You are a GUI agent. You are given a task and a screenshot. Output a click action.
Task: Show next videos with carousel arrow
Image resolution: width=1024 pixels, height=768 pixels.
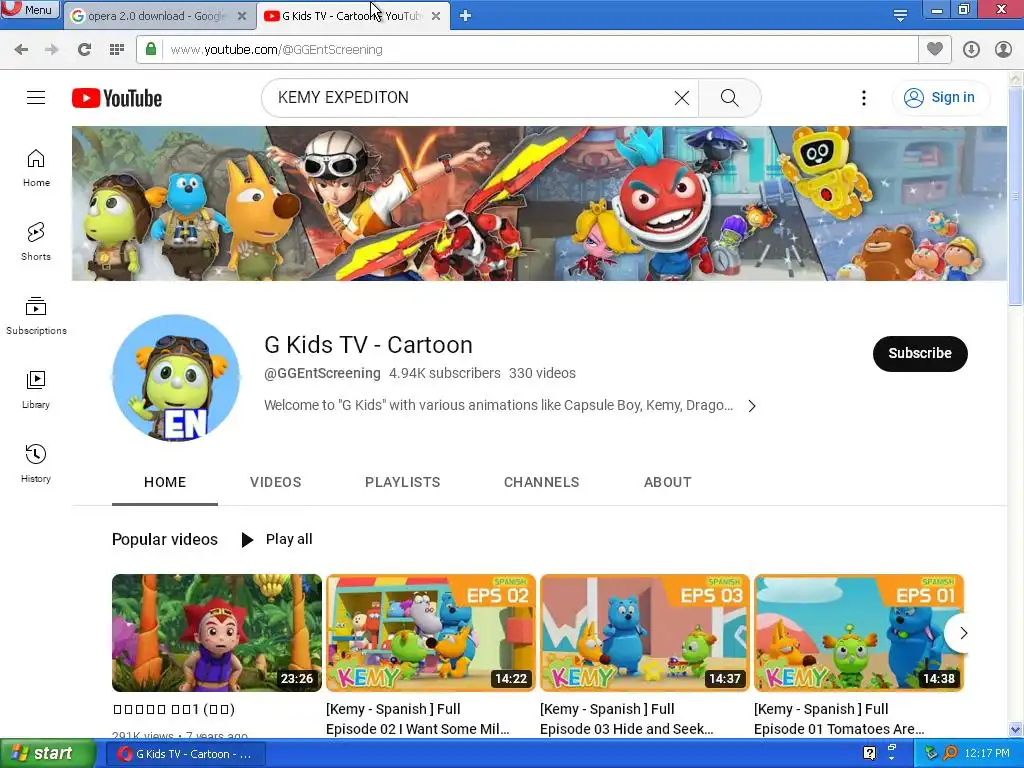pyautogui.click(x=963, y=633)
